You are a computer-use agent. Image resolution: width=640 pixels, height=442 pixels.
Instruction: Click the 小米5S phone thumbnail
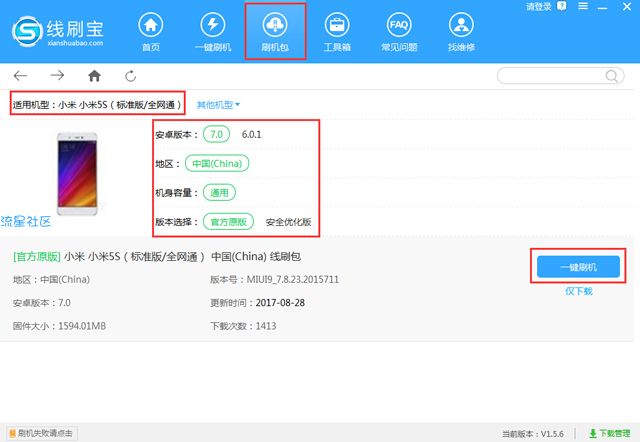click(77, 174)
